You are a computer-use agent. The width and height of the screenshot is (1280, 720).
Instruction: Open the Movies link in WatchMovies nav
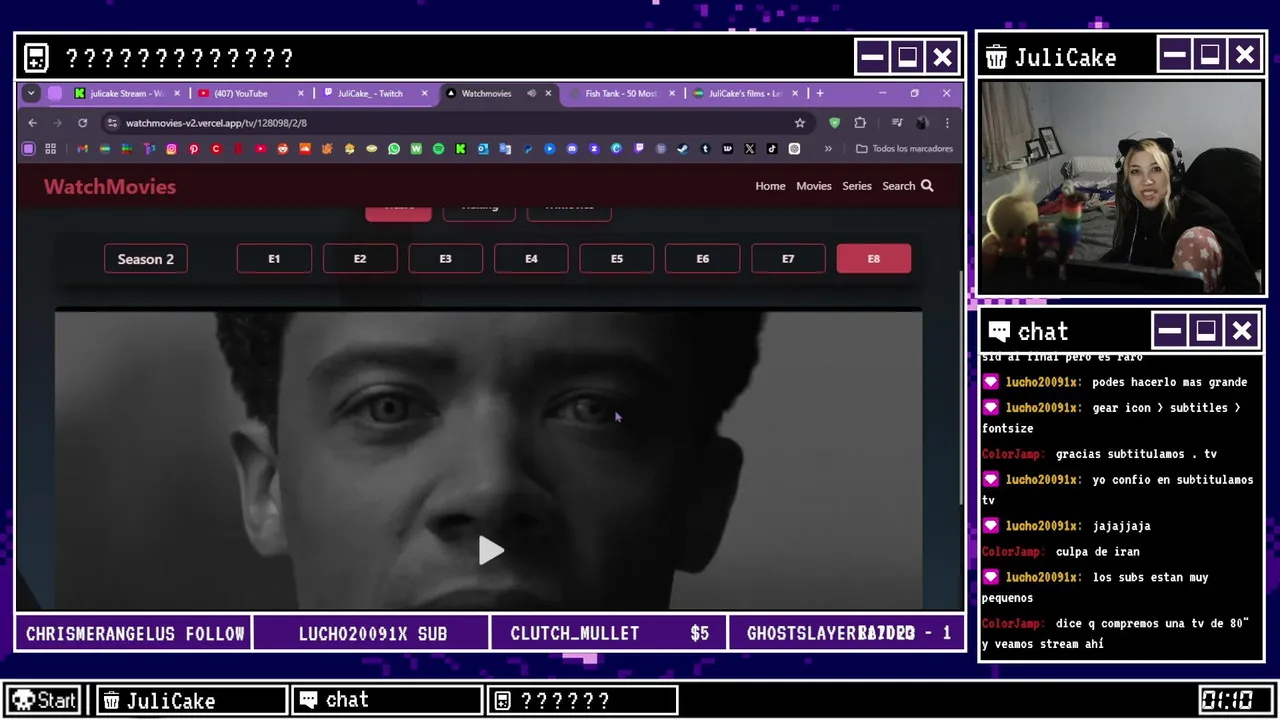click(814, 186)
